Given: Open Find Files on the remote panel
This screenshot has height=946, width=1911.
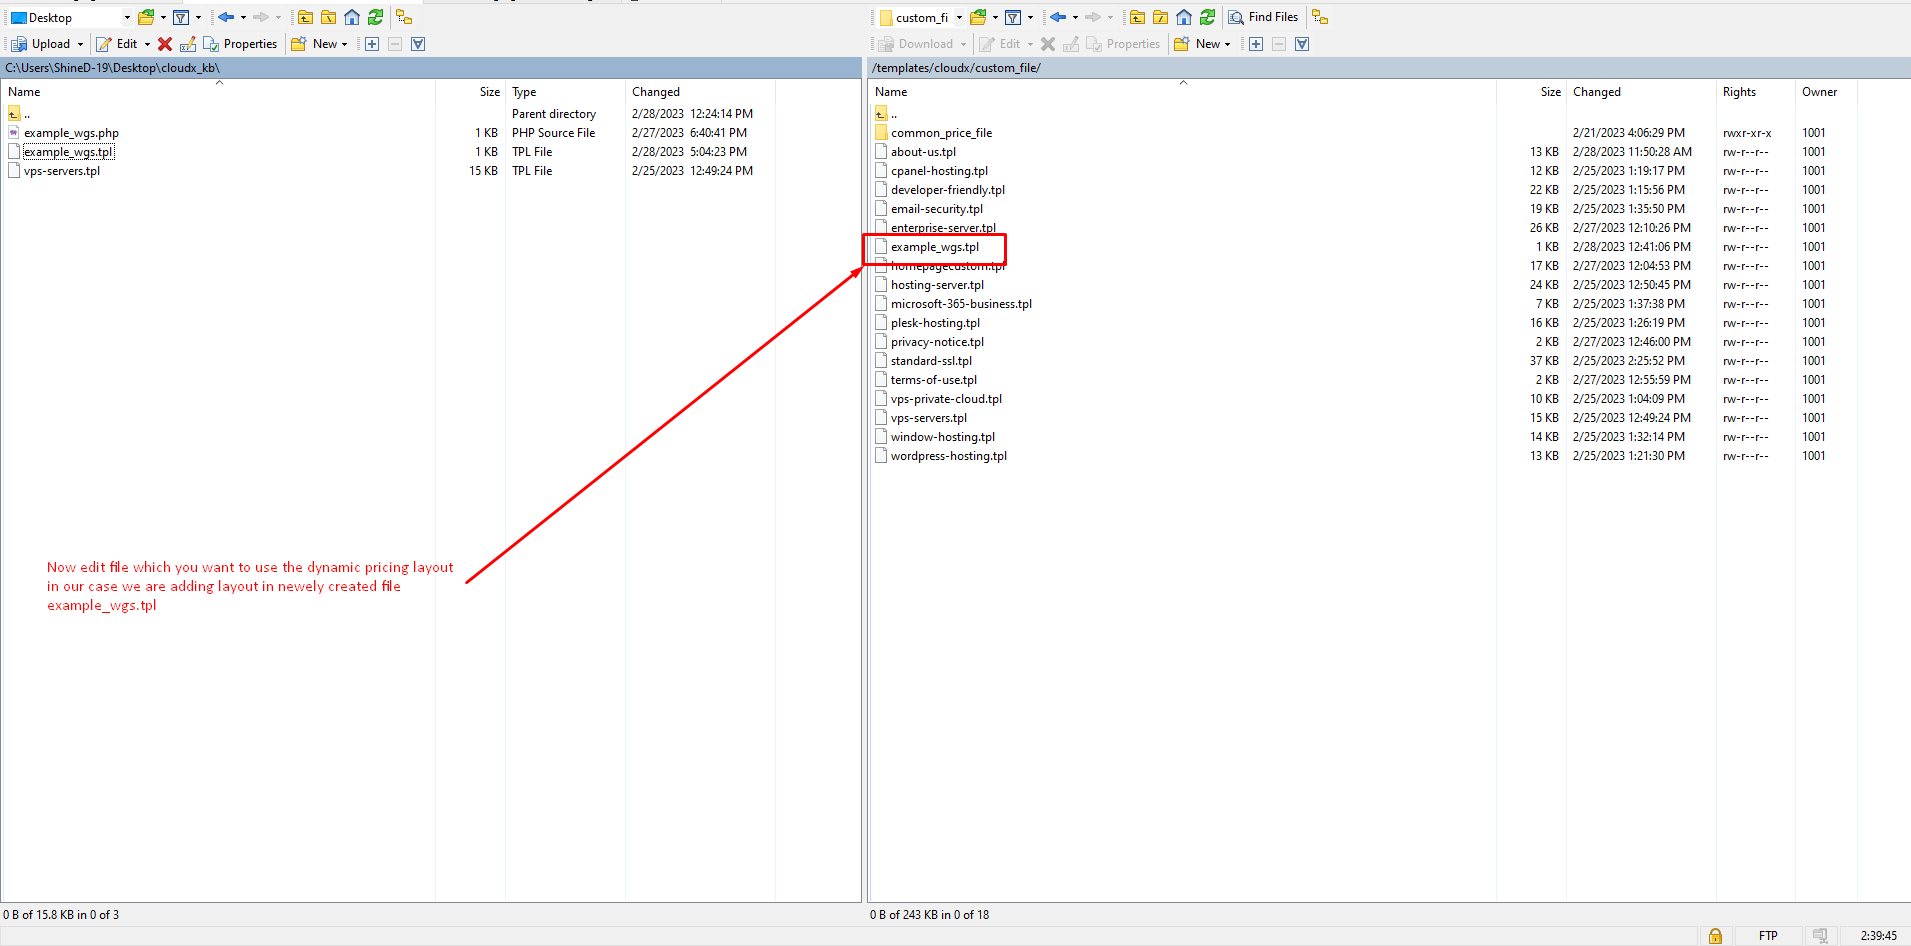Looking at the screenshot, I should click(1263, 17).
